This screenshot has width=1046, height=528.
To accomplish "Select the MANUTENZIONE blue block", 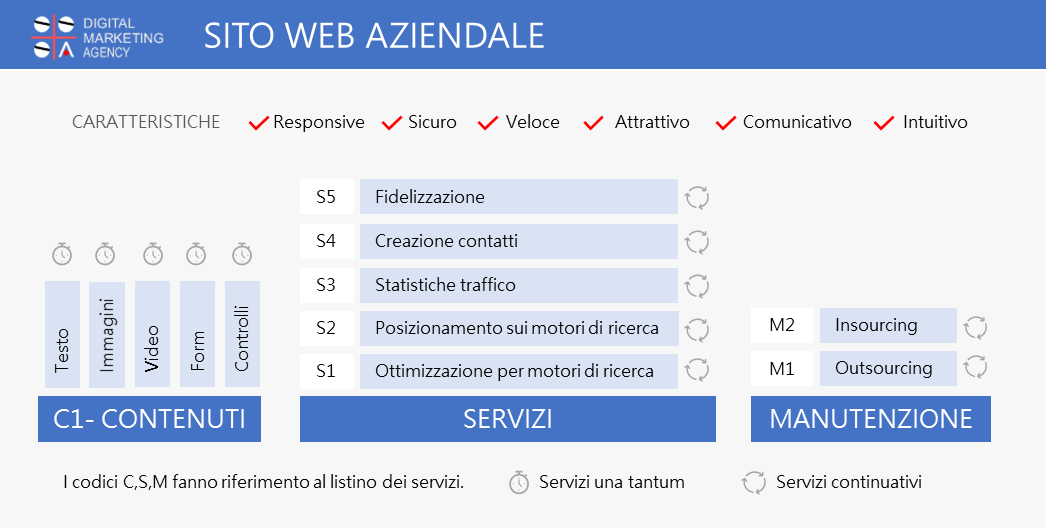I will pos(871,419).
